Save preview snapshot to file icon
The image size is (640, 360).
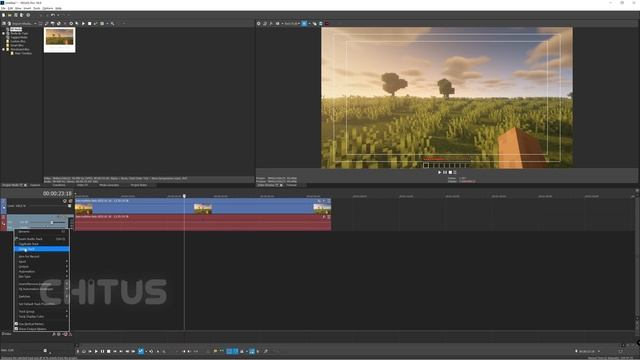click(320, 24)
